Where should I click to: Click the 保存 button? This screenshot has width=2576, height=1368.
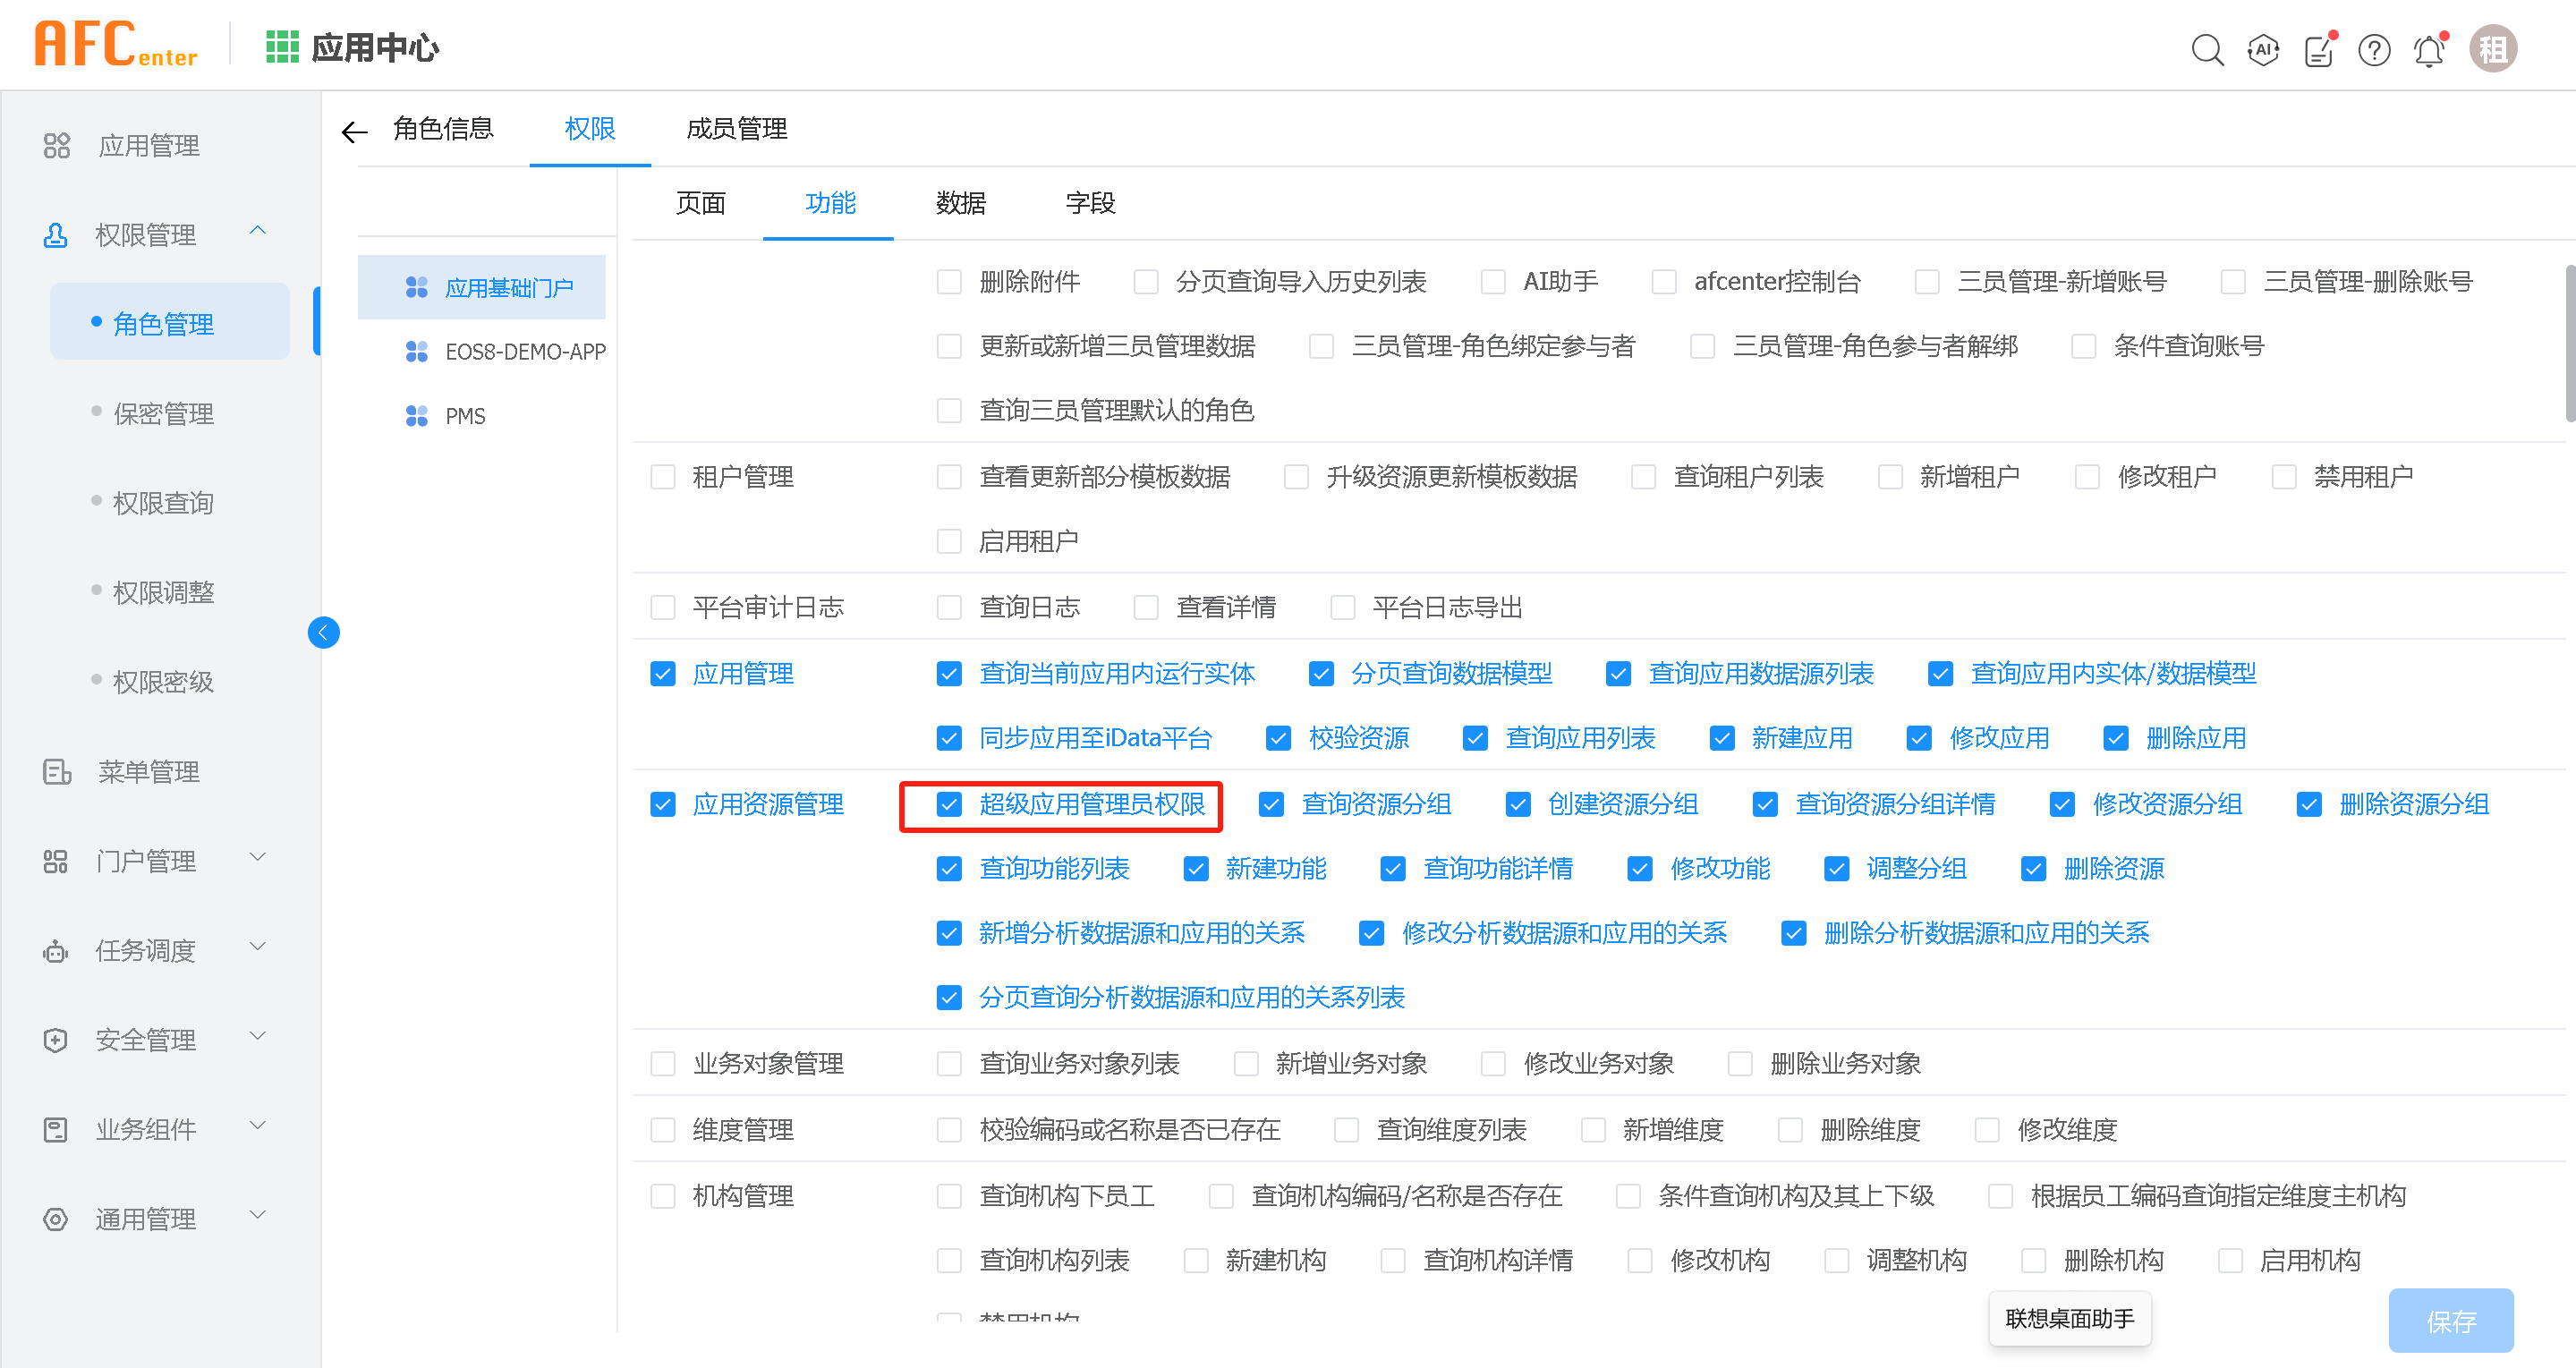click(2451, 1321)
